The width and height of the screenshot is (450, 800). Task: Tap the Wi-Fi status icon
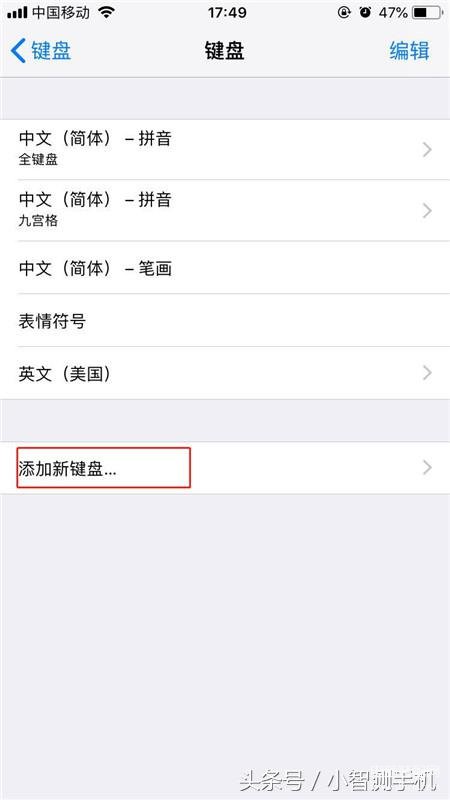106,13
